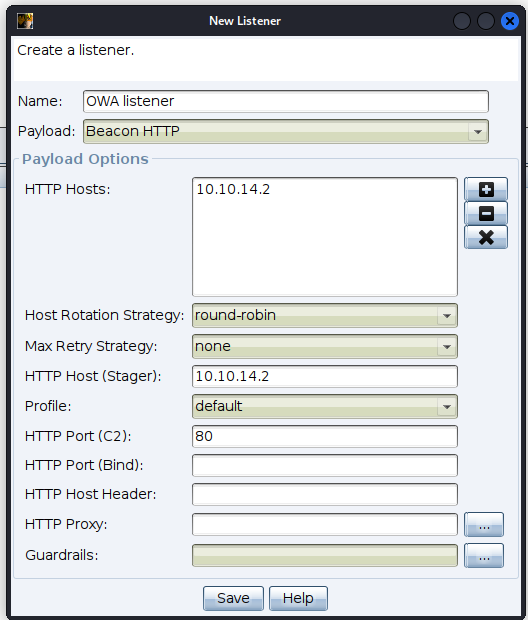528x620 pixels.
Task: Click the 'Max Retry Strategy:' label
Action: tap(91, 346)
